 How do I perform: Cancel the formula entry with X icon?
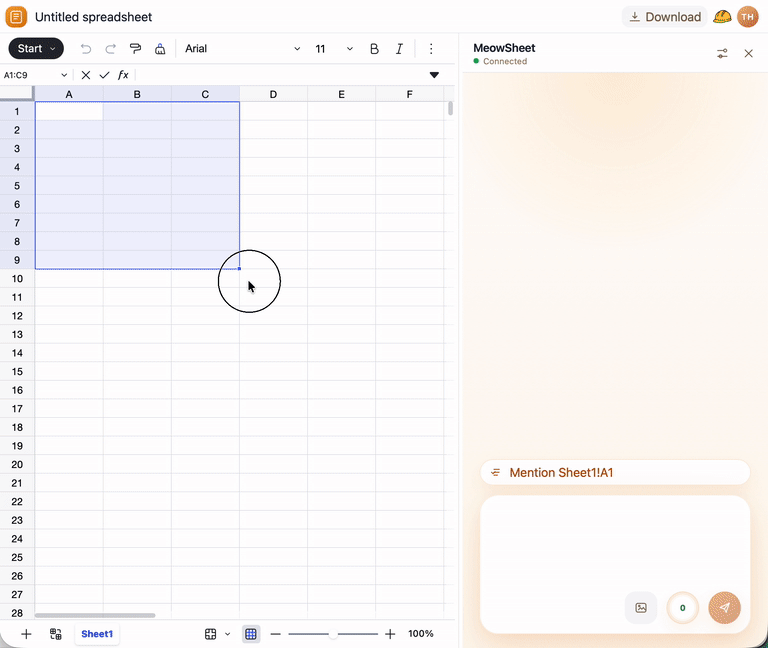(x=86, y=75)
